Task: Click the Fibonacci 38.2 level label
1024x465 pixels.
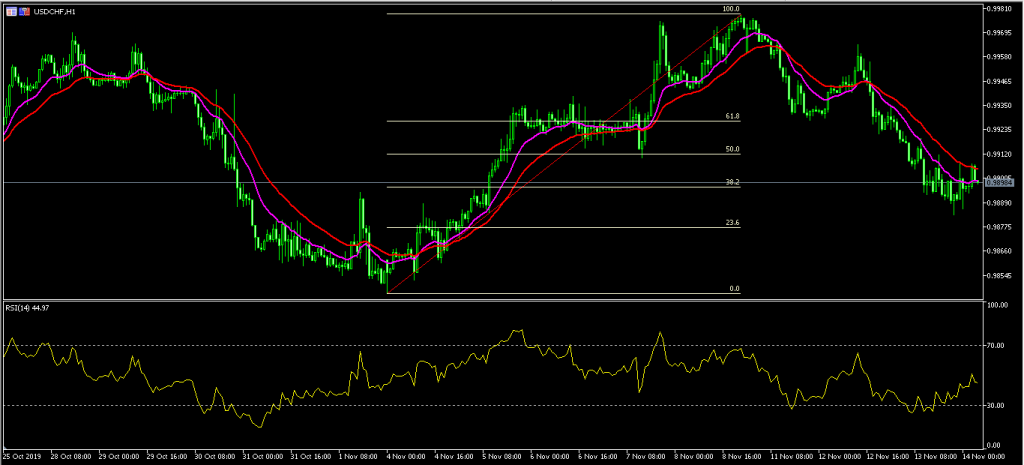Action: coord(733,183)
